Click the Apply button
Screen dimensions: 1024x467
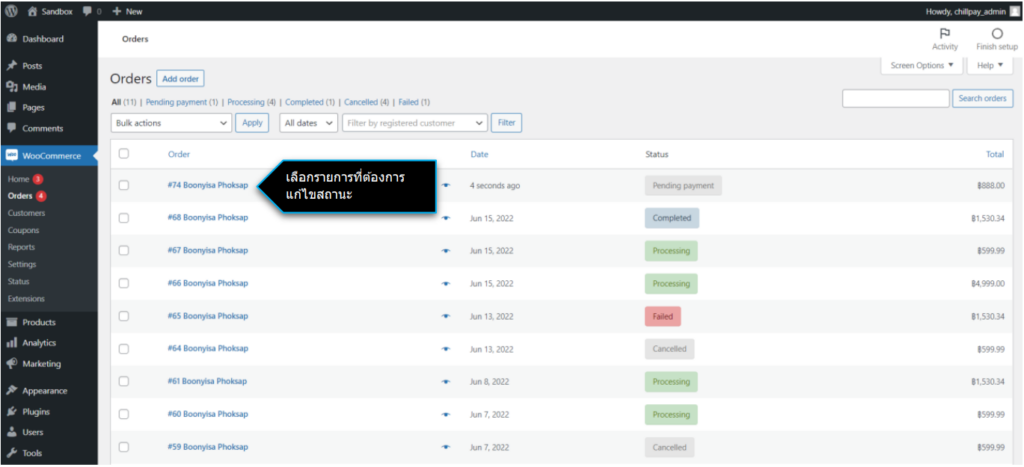click(x=252, y=123)
